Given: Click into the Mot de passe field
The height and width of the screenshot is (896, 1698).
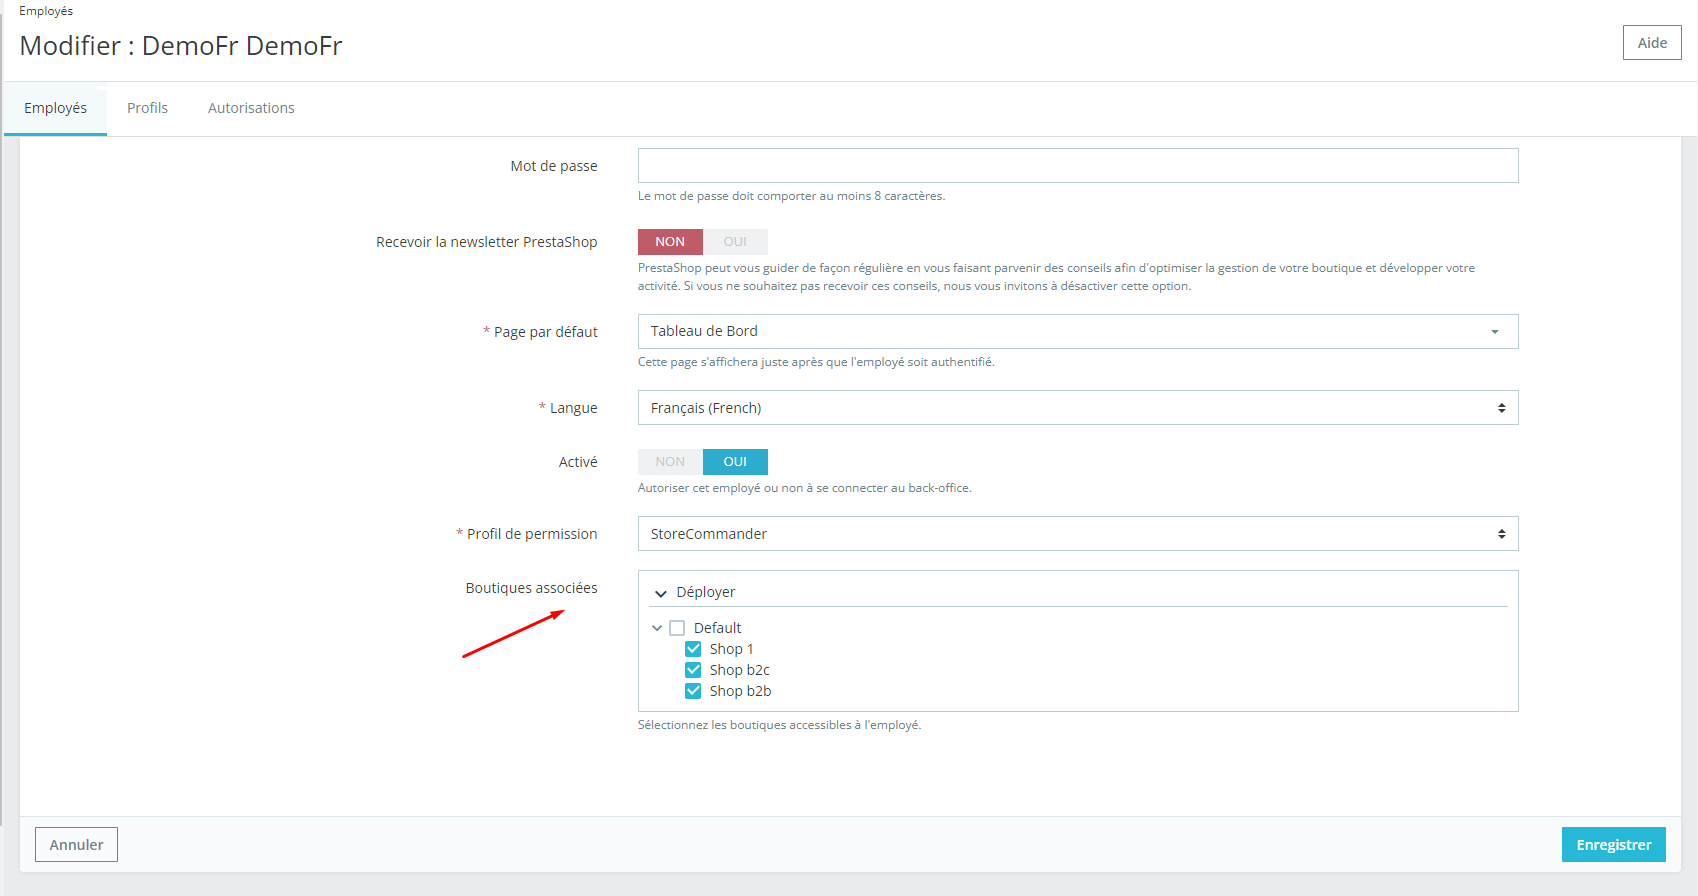Looking at the screenshot, I should [x=1077, y=166].
